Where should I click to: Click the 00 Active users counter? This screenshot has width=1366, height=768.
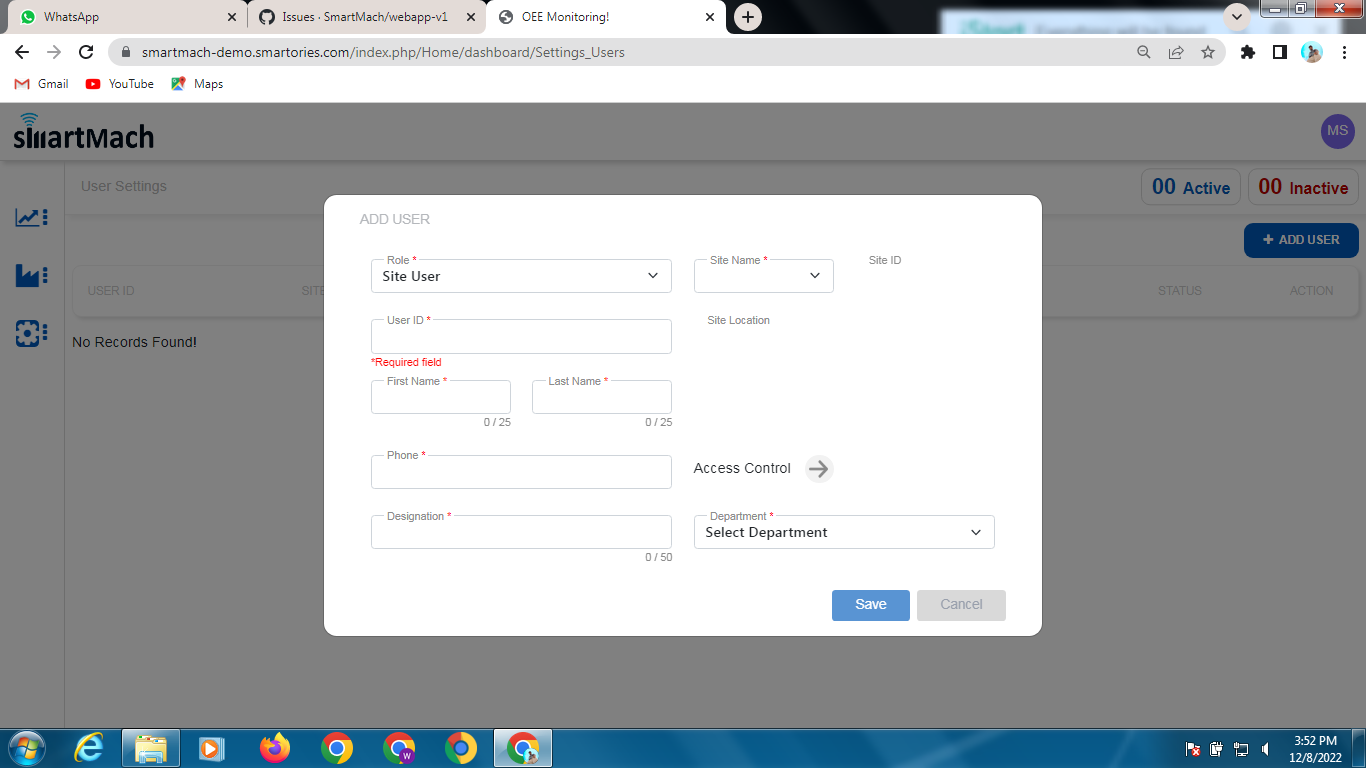point(1190,187)
